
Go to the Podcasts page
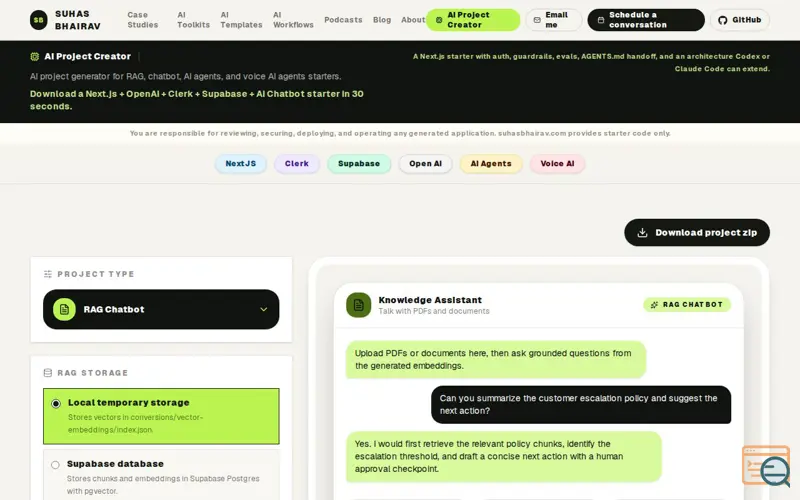[343, 20]
